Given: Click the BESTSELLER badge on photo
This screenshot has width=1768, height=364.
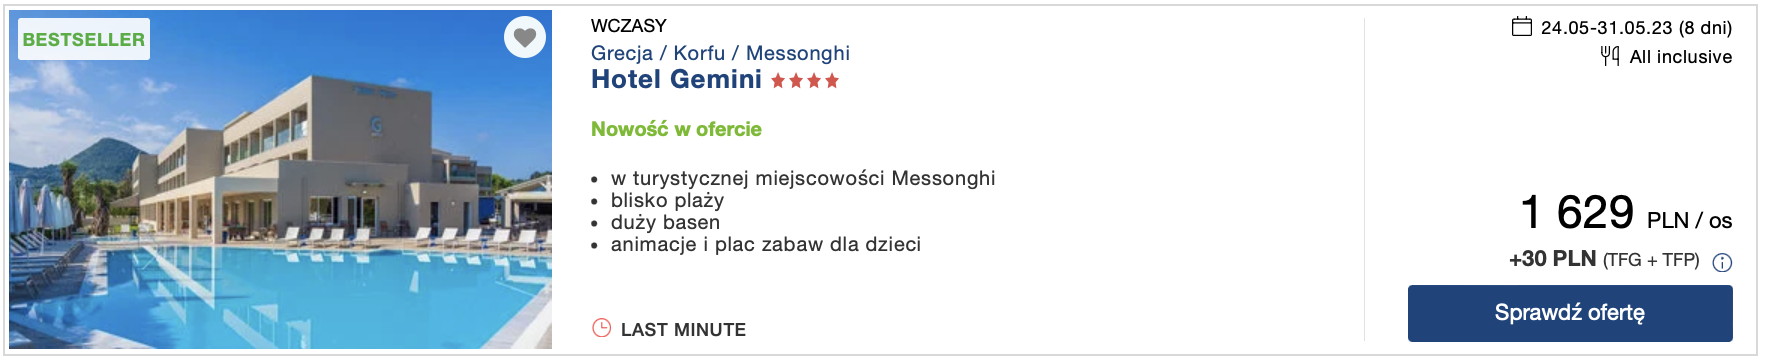Looking at the screenshot, I should click(84, 39).
